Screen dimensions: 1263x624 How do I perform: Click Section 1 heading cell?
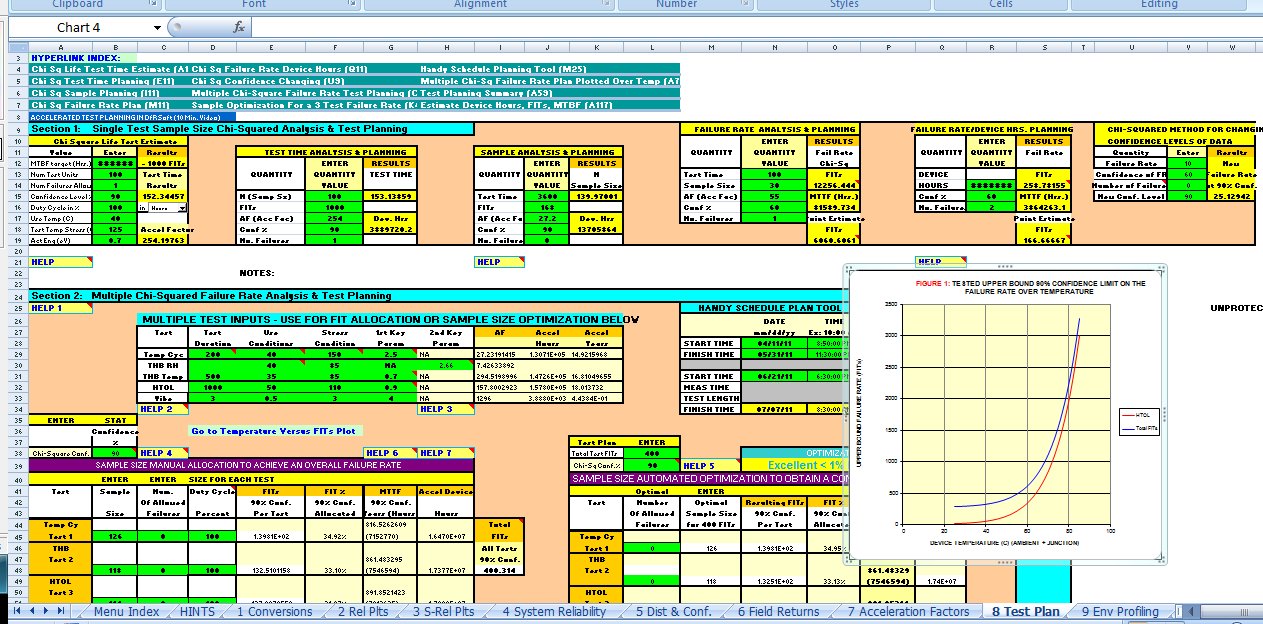252,128
